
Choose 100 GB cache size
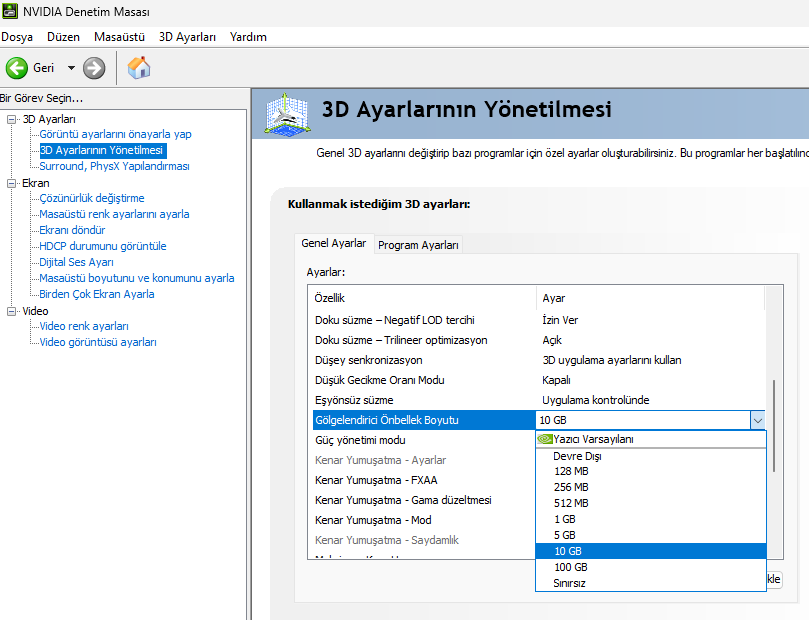pyautogui.click(x=651, y=567)
